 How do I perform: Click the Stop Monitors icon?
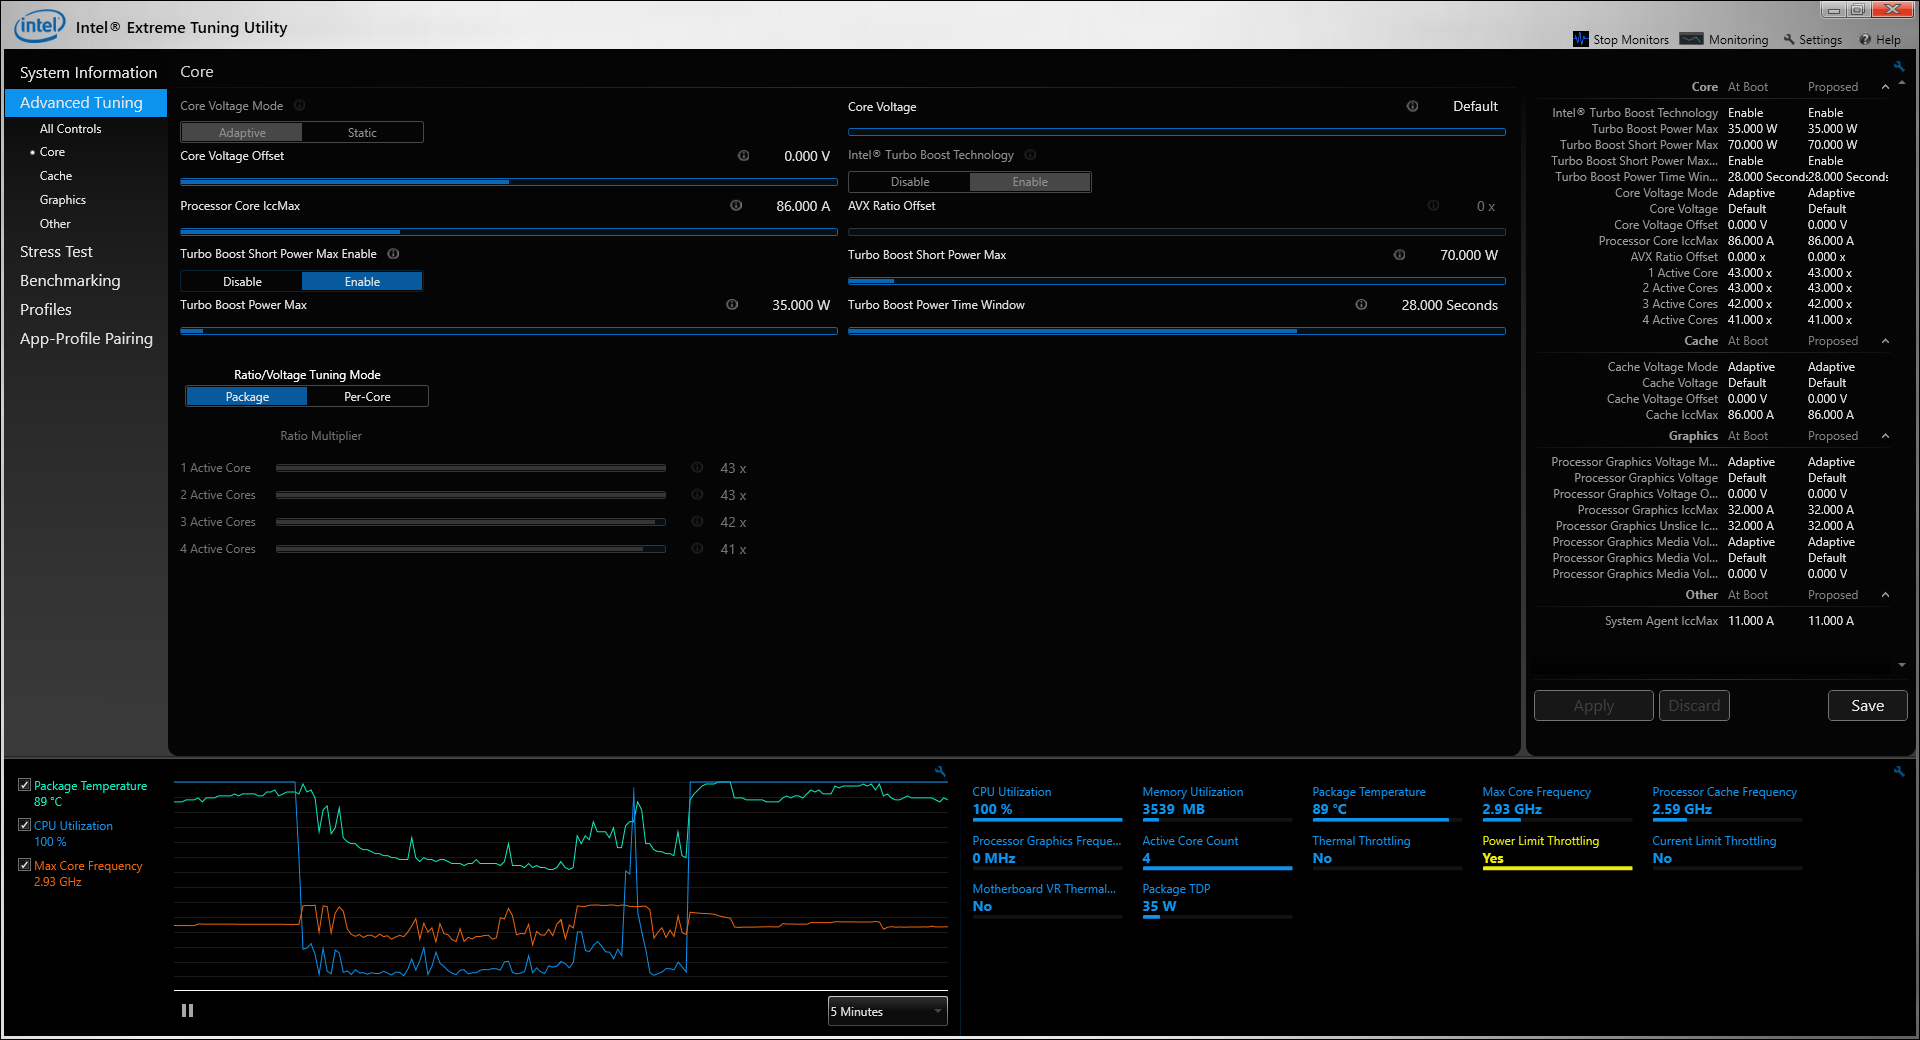(1580, 39)
